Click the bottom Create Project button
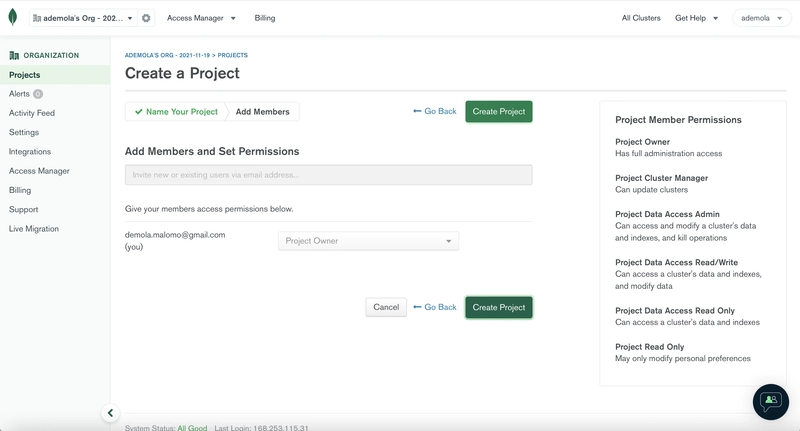The height and width of the screenshot is (431, 800). click(498, 308)
